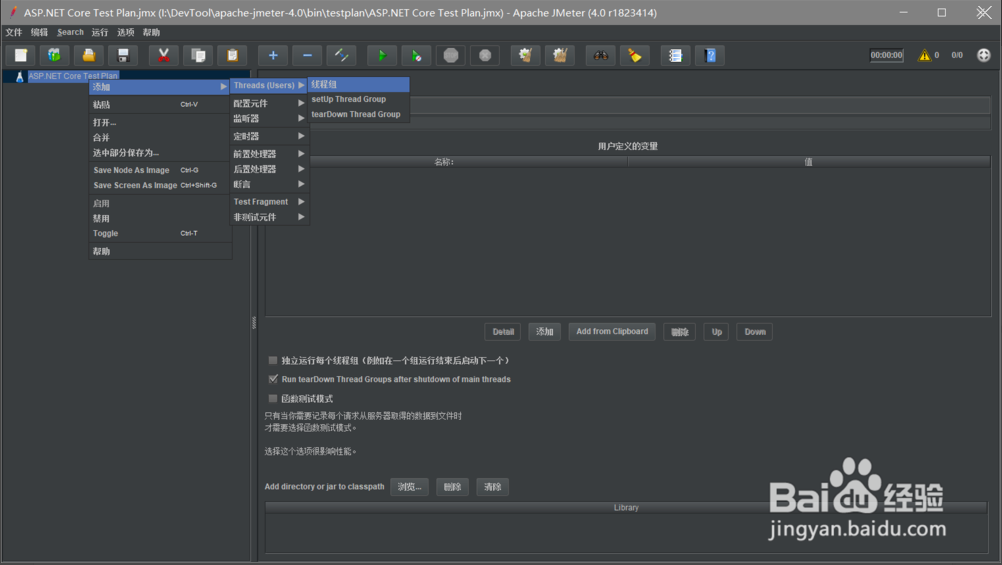Click the Detail button

(x=503, y=332)
